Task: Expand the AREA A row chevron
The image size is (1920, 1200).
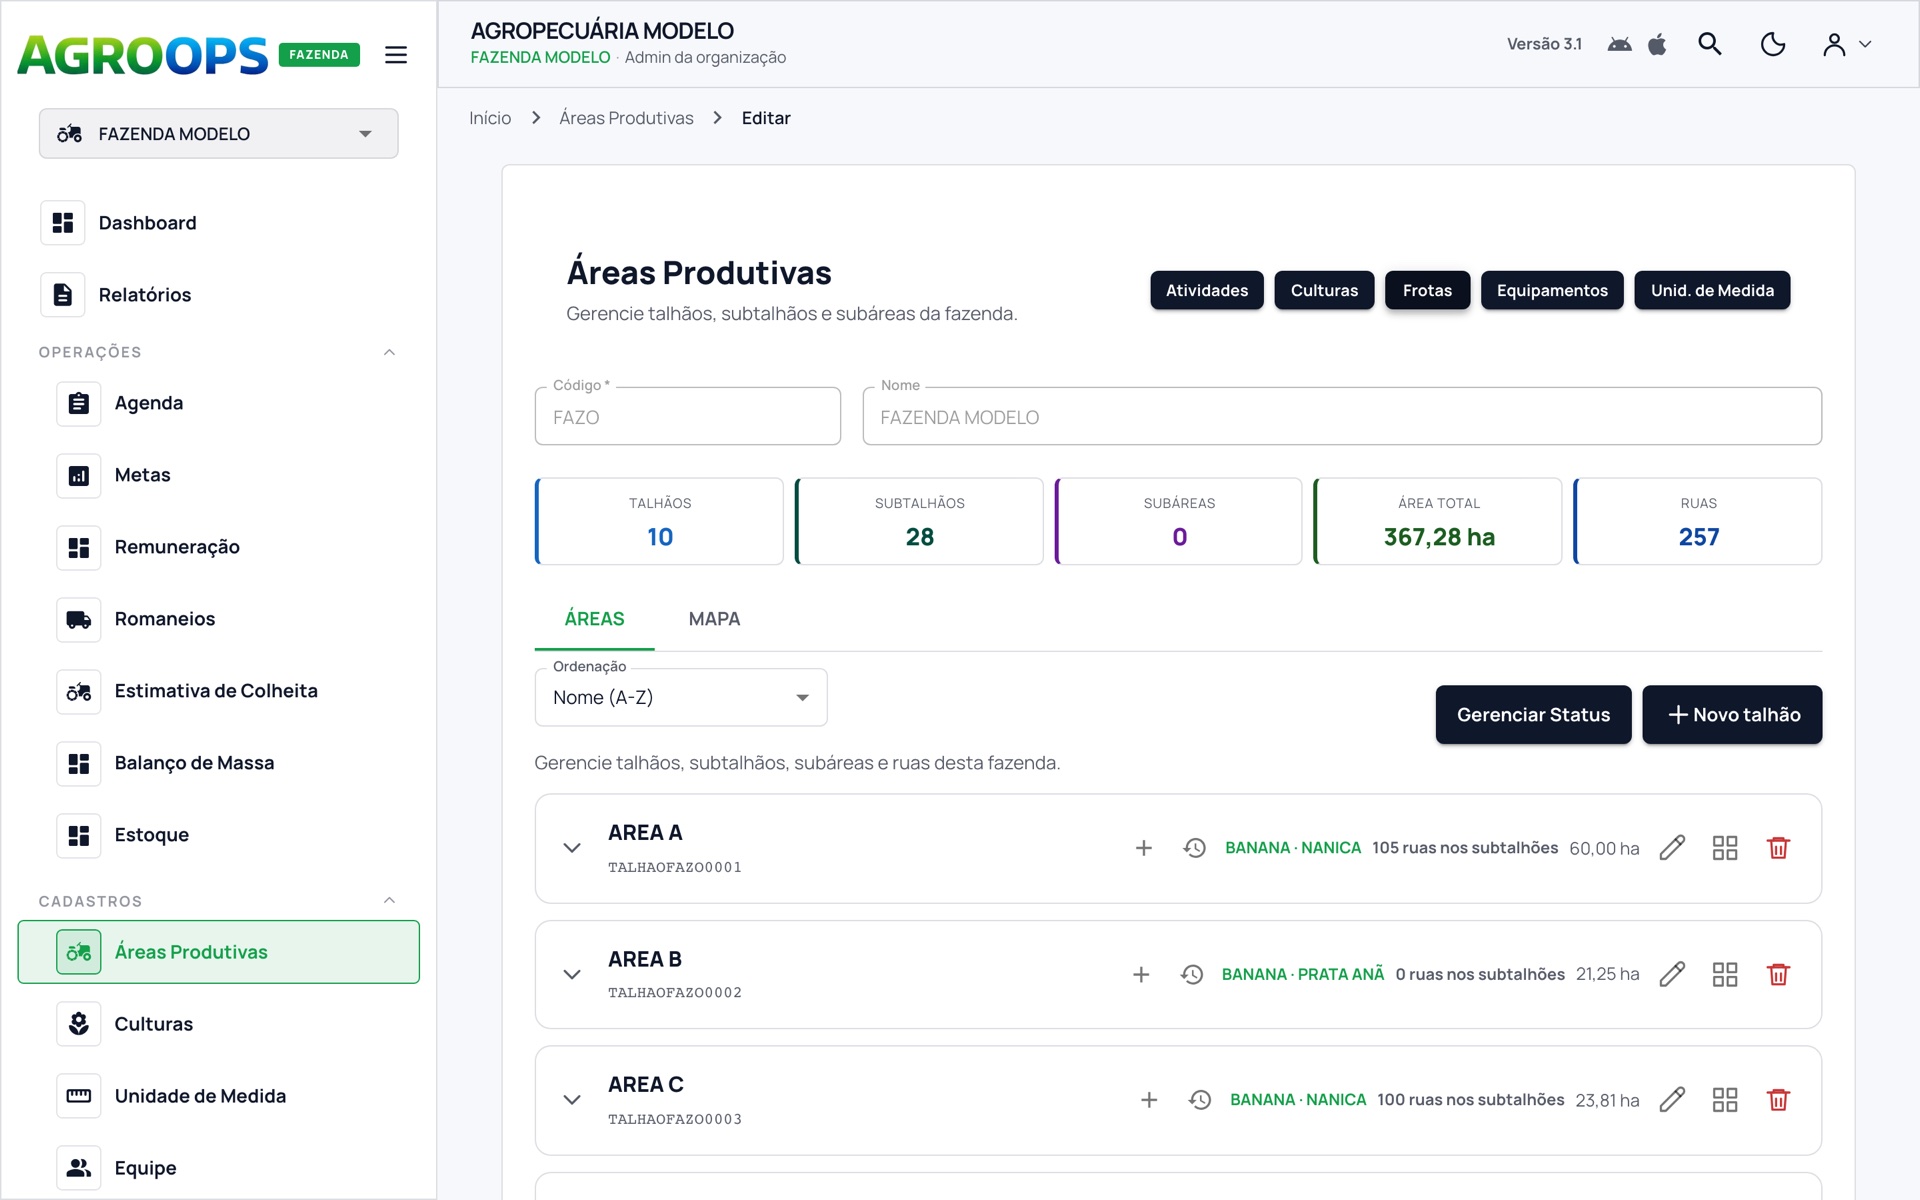Action: [572, 848]
